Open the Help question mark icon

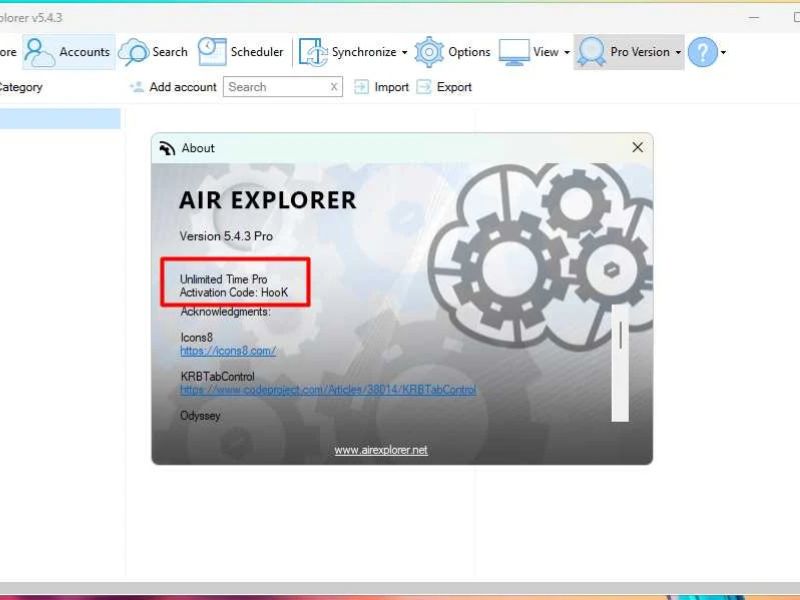(703, 52)
